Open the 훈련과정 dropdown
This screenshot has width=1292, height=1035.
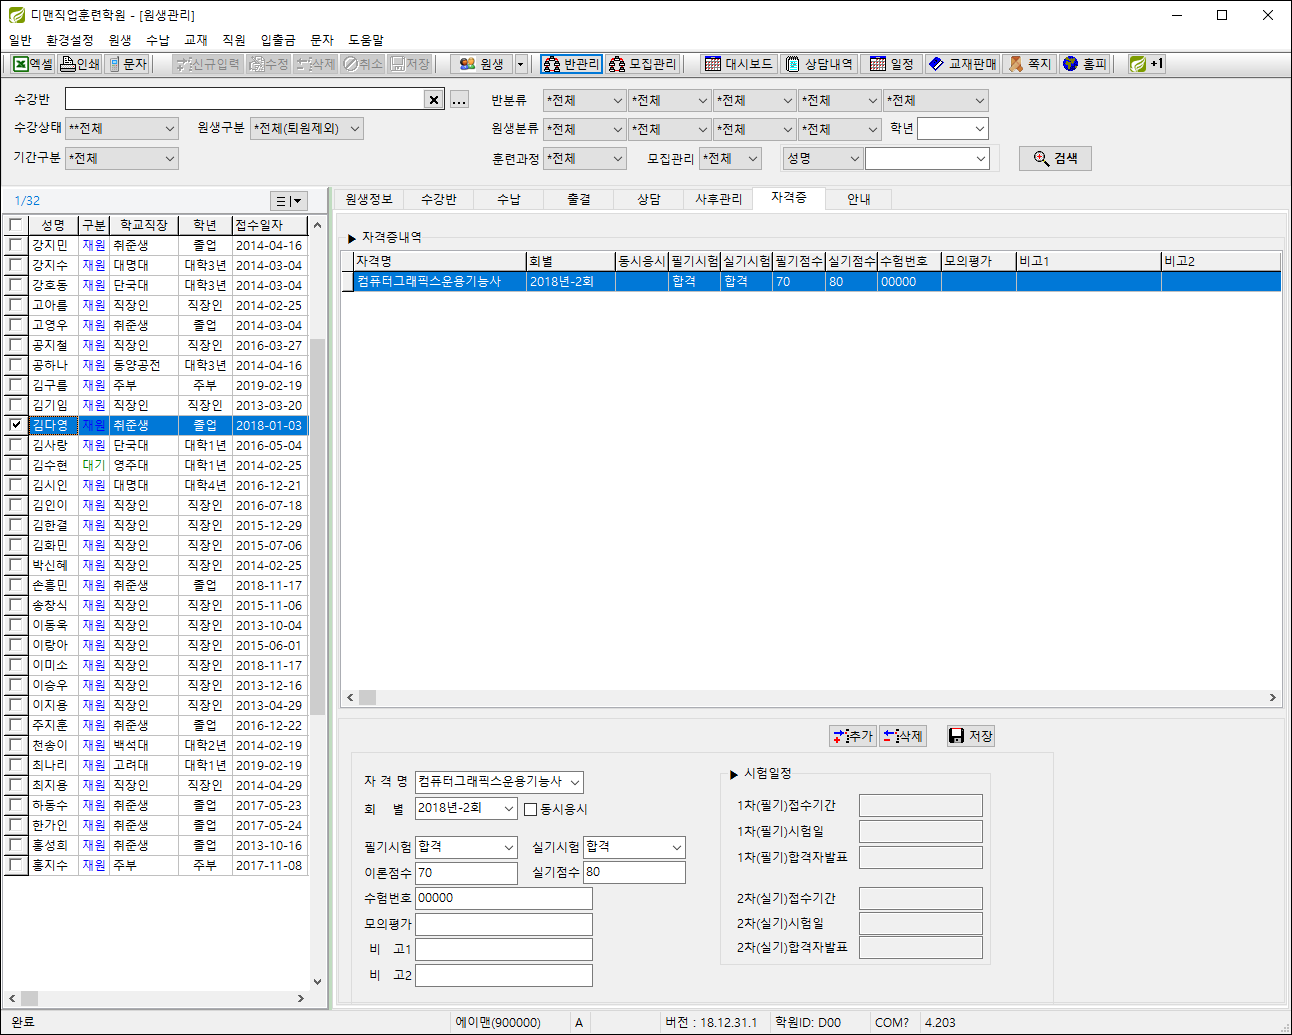584,159
